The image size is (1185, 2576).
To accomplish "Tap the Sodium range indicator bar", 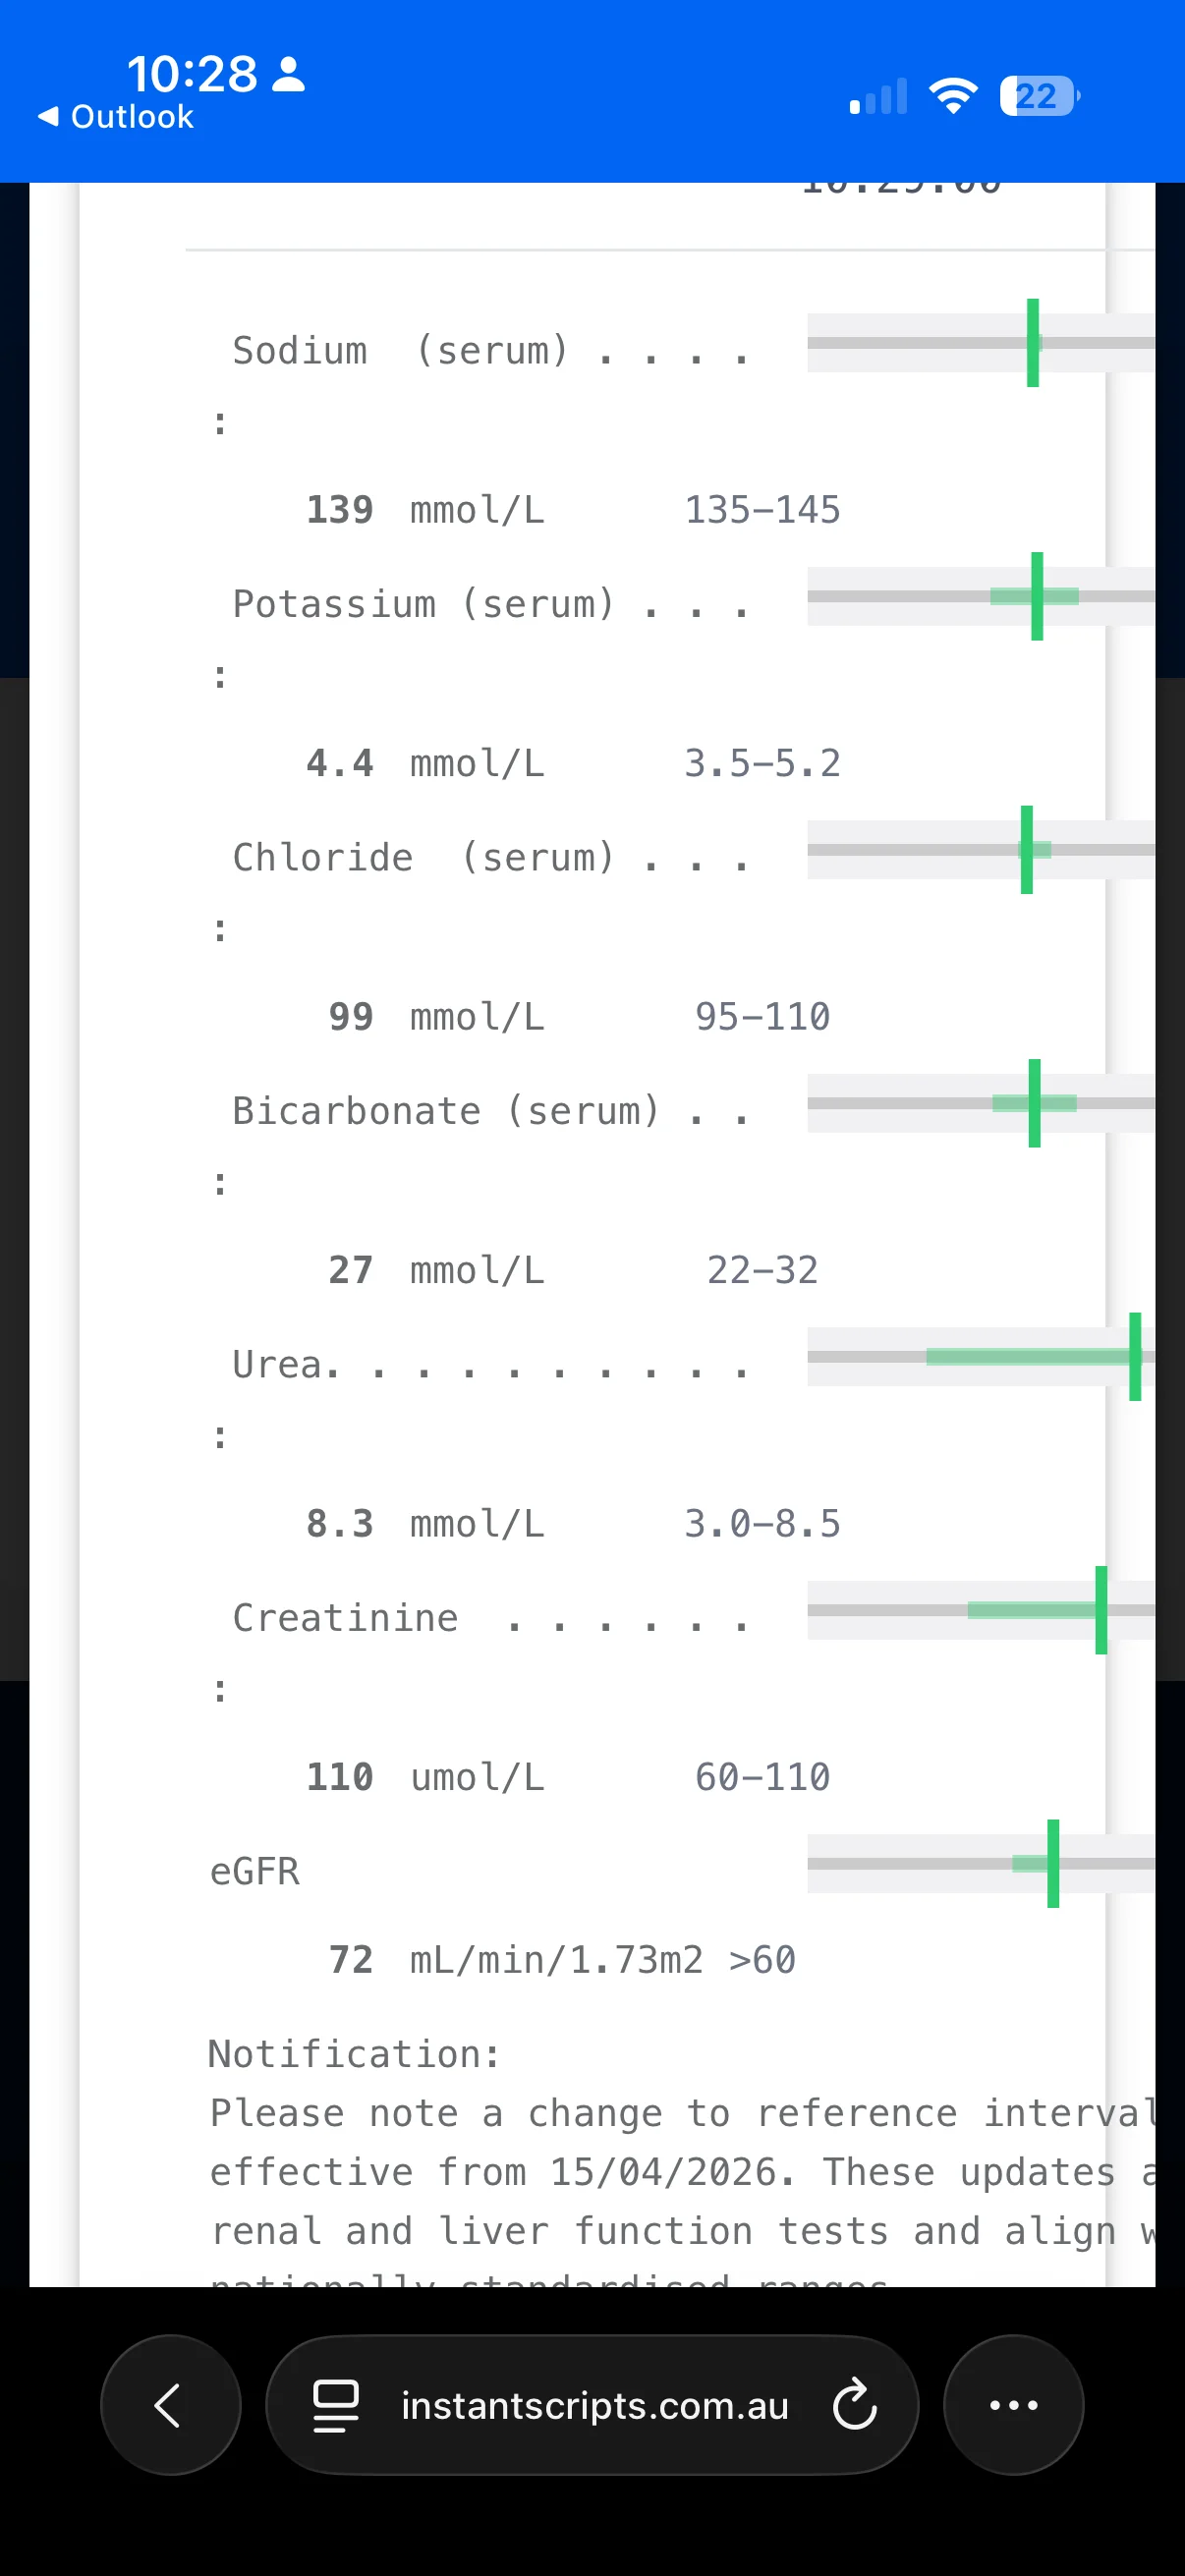I will 981,343.
